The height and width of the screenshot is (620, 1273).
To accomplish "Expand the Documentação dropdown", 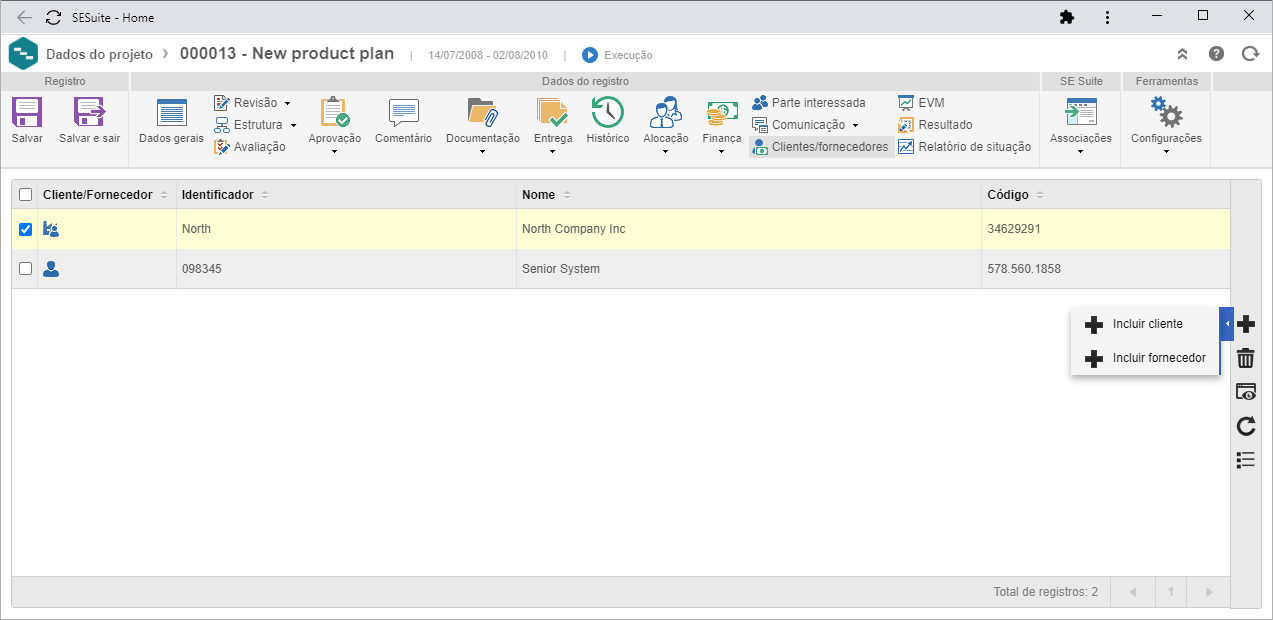I will click(x=483, y=152).
